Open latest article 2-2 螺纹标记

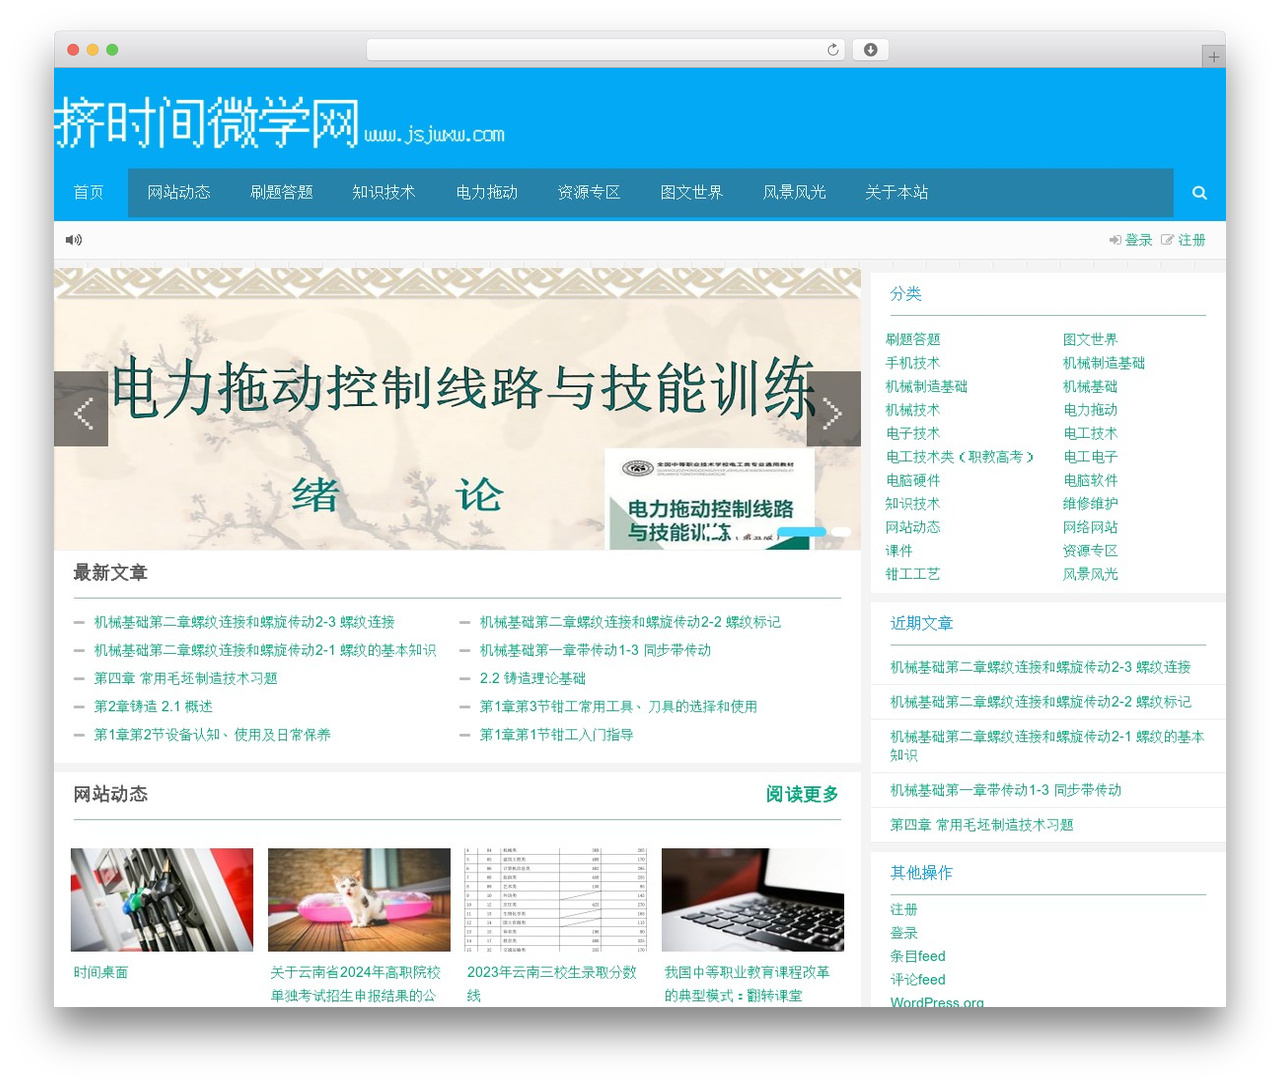pos(630,622)
